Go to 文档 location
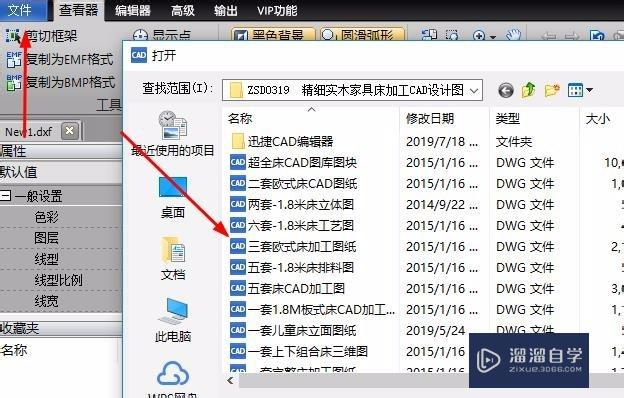 click(173, 258)
